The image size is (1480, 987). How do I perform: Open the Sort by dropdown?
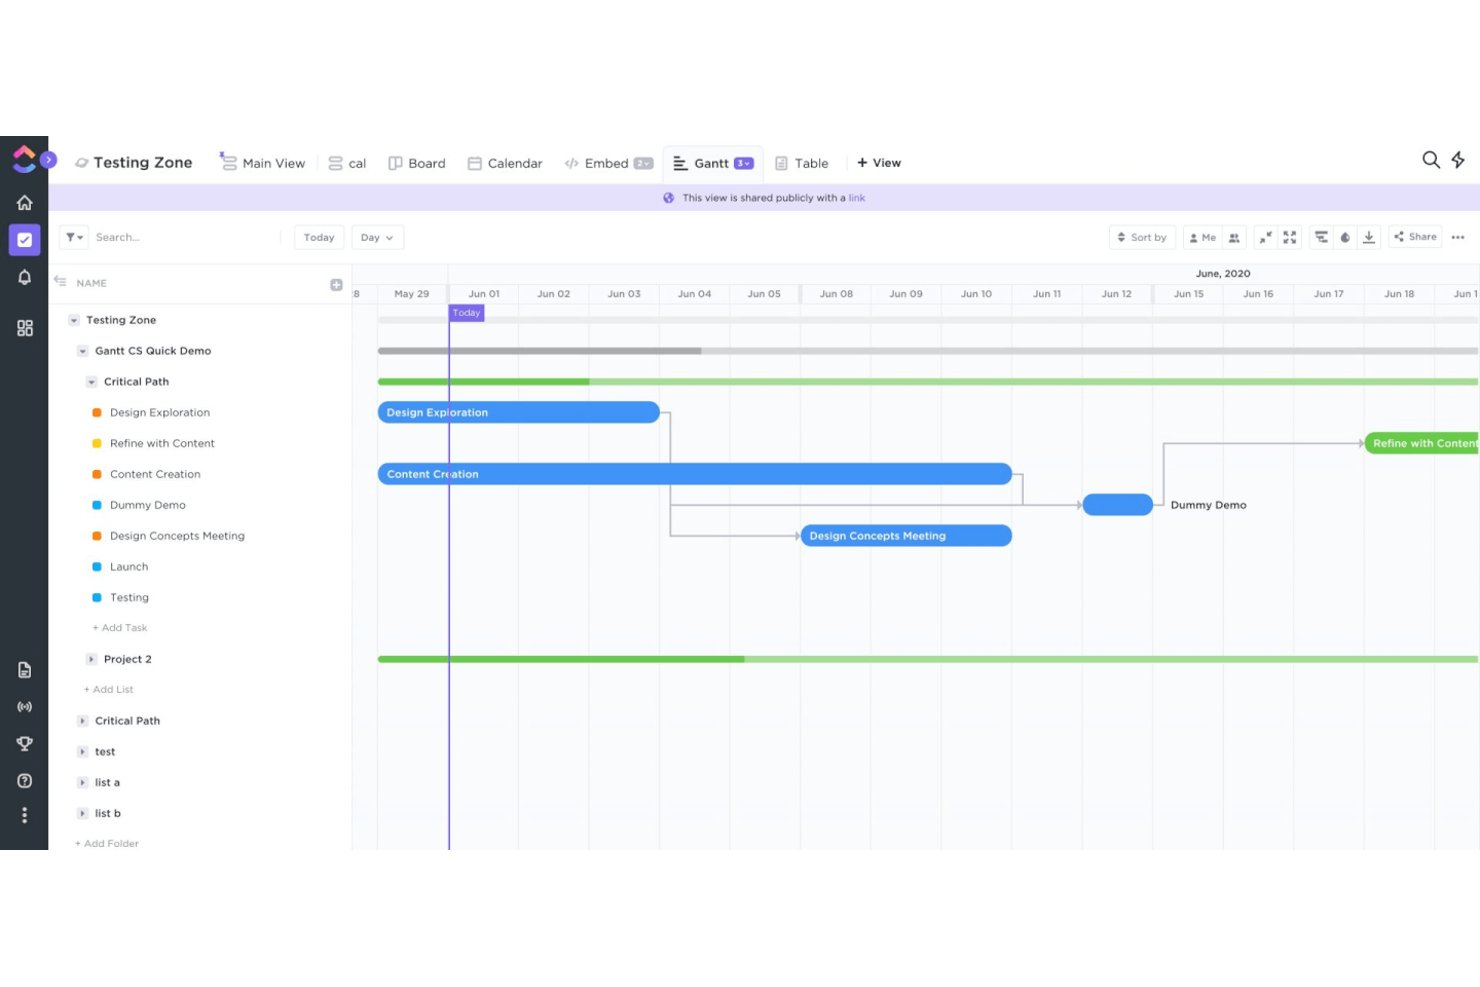[1142, 238]
